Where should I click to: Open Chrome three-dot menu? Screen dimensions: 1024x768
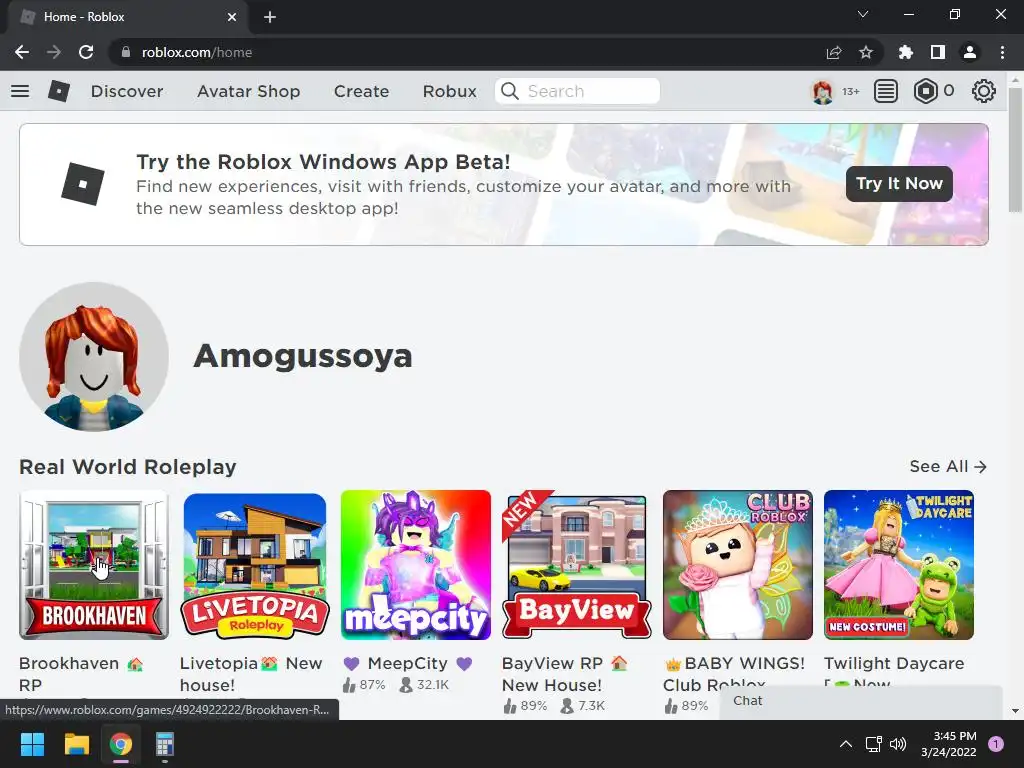point(1002,52)
